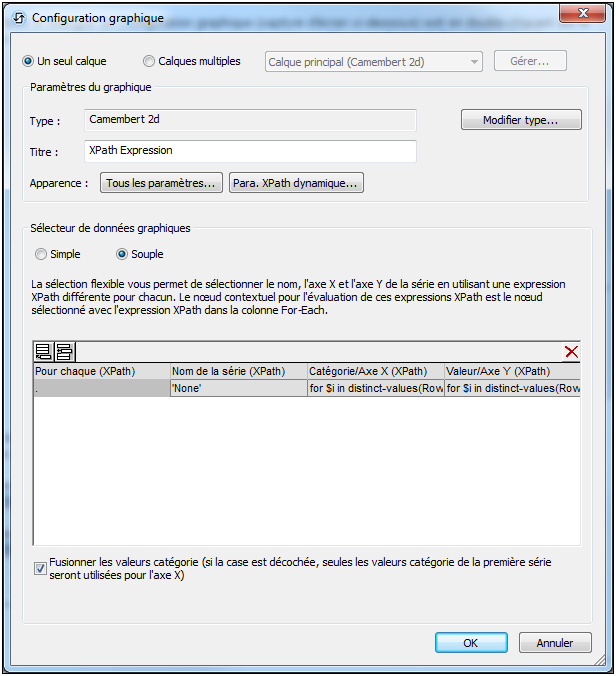Click the append row icon above the table
Image resolution: width=616 pixels, height=676 pixels.
(x=43, y=351)
